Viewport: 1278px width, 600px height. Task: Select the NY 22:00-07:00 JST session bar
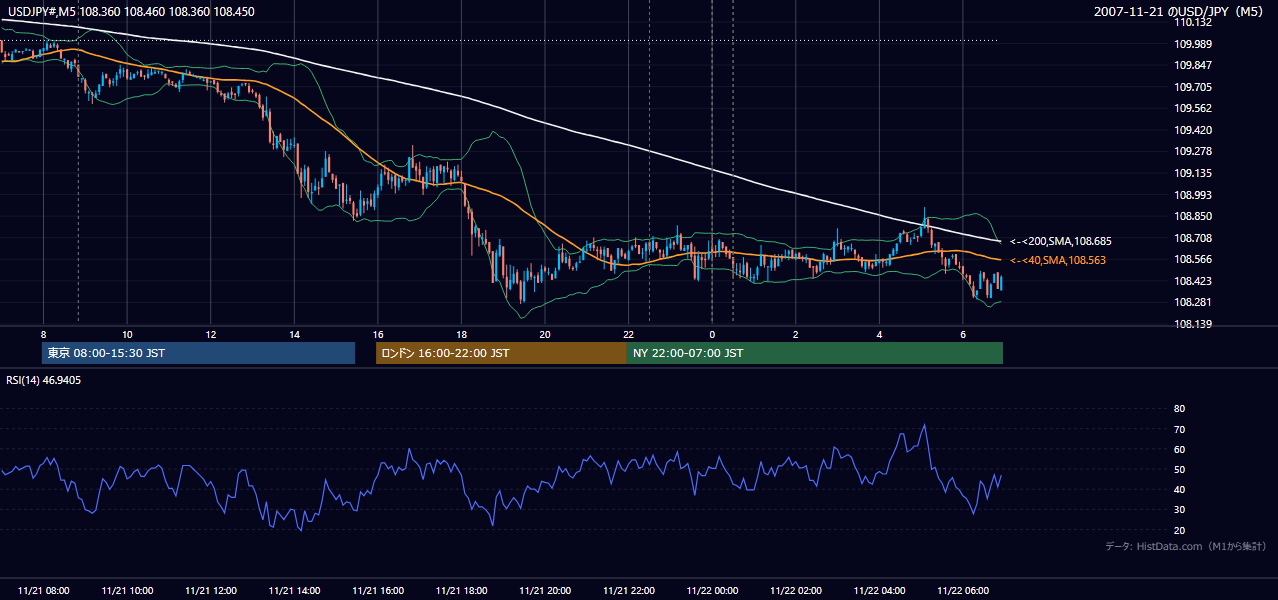(x=815, y=353)
